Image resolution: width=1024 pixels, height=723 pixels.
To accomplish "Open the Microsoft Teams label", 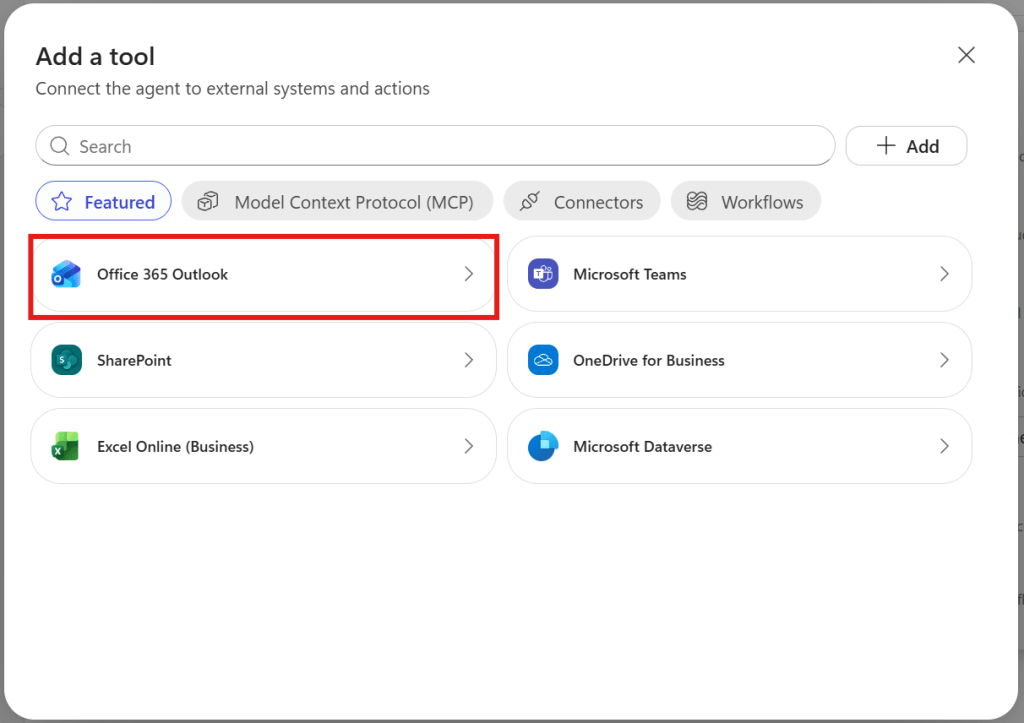I will 630,274.
